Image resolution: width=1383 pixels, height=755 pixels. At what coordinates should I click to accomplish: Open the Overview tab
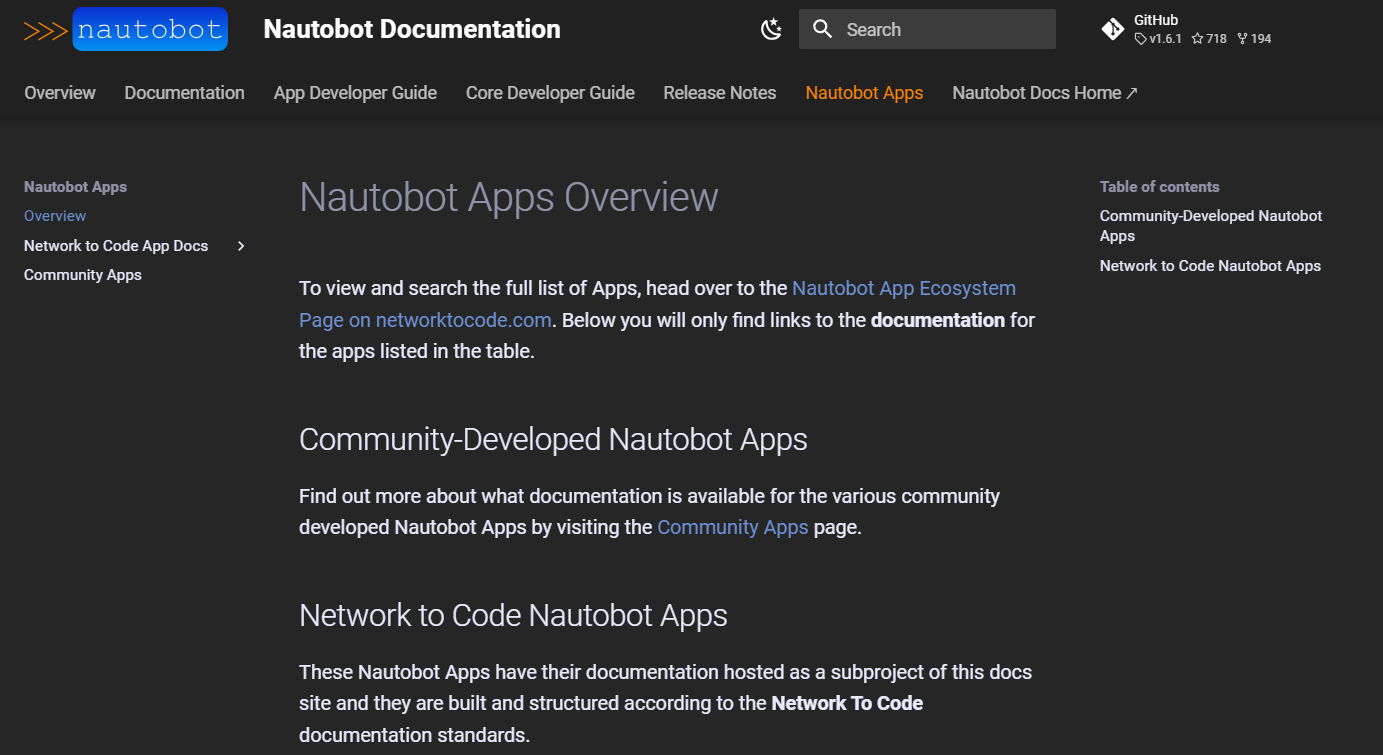pos(60,93)
